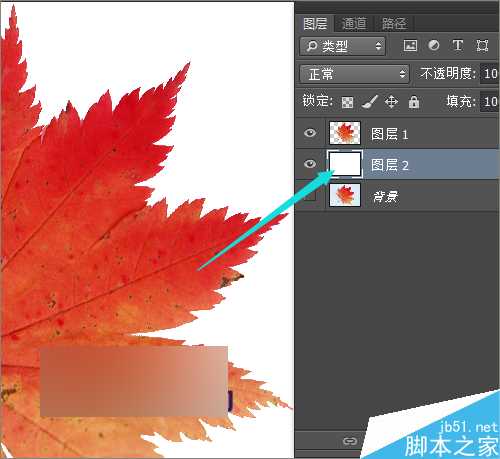Image resolution: width=500 pixels, height=459 pixels.
Task: Open the 正常 blend mode dropdown
Action: pyautogui.click(x=354, y=74)
